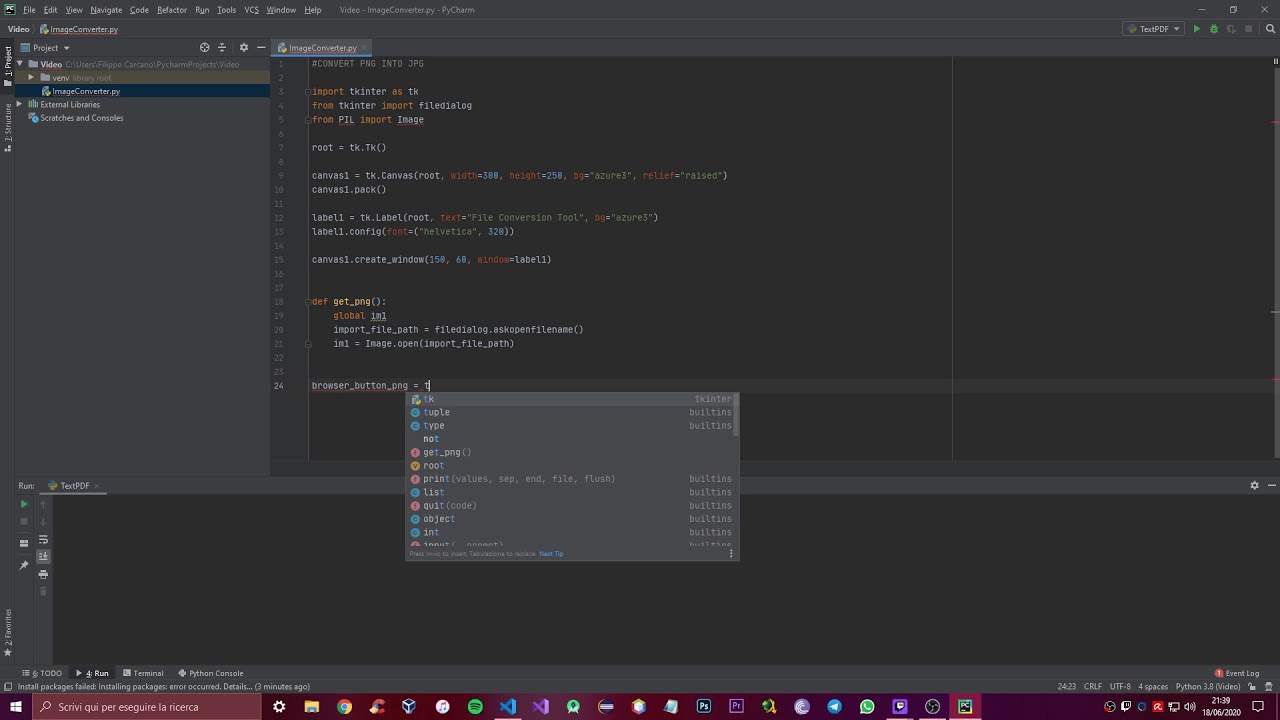Toggle the Structure side tab
The image size is (1280, 720).
8,128
